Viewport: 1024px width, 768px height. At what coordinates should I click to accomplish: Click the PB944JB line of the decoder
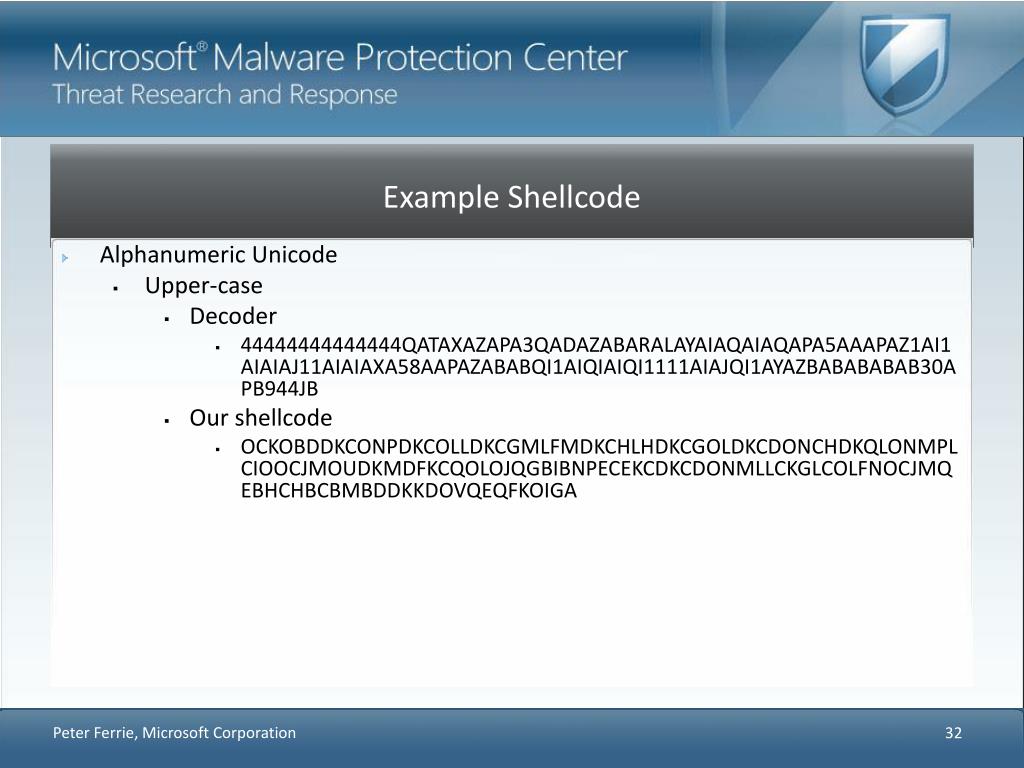click(280, 389)
